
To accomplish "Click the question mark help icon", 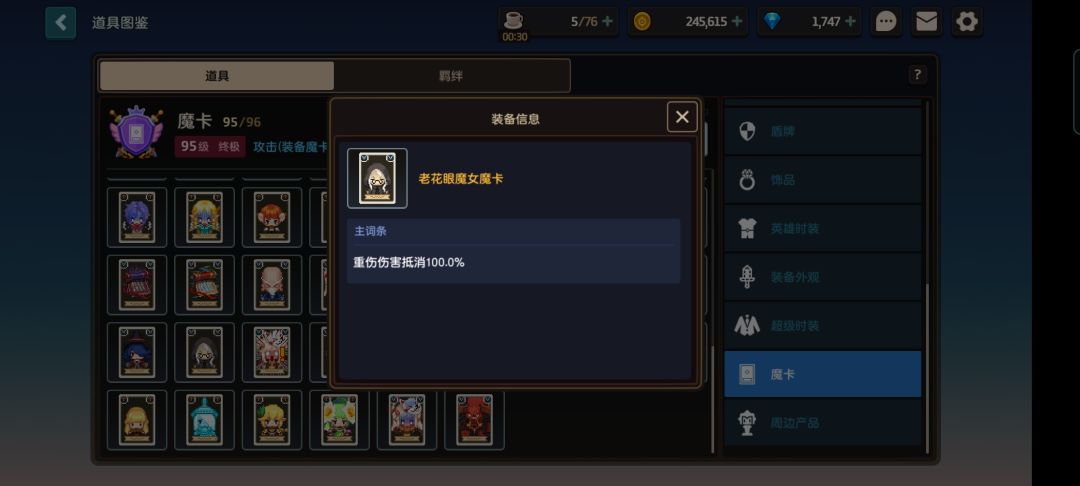I will click(917, 74).
